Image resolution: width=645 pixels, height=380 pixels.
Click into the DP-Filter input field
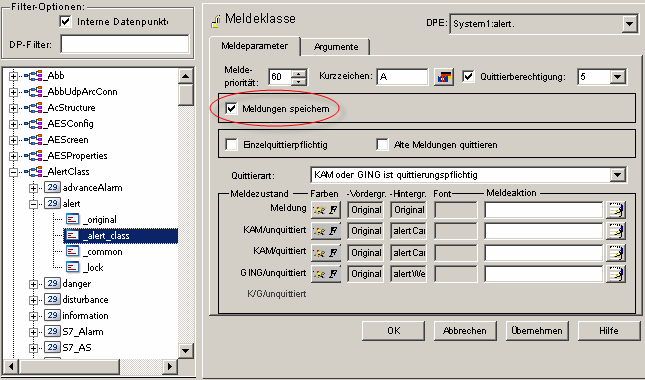point(125,44)
